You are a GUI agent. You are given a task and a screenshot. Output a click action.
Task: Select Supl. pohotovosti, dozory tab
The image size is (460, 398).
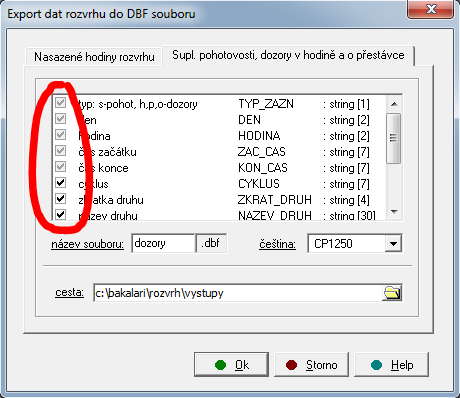[288, 55]
